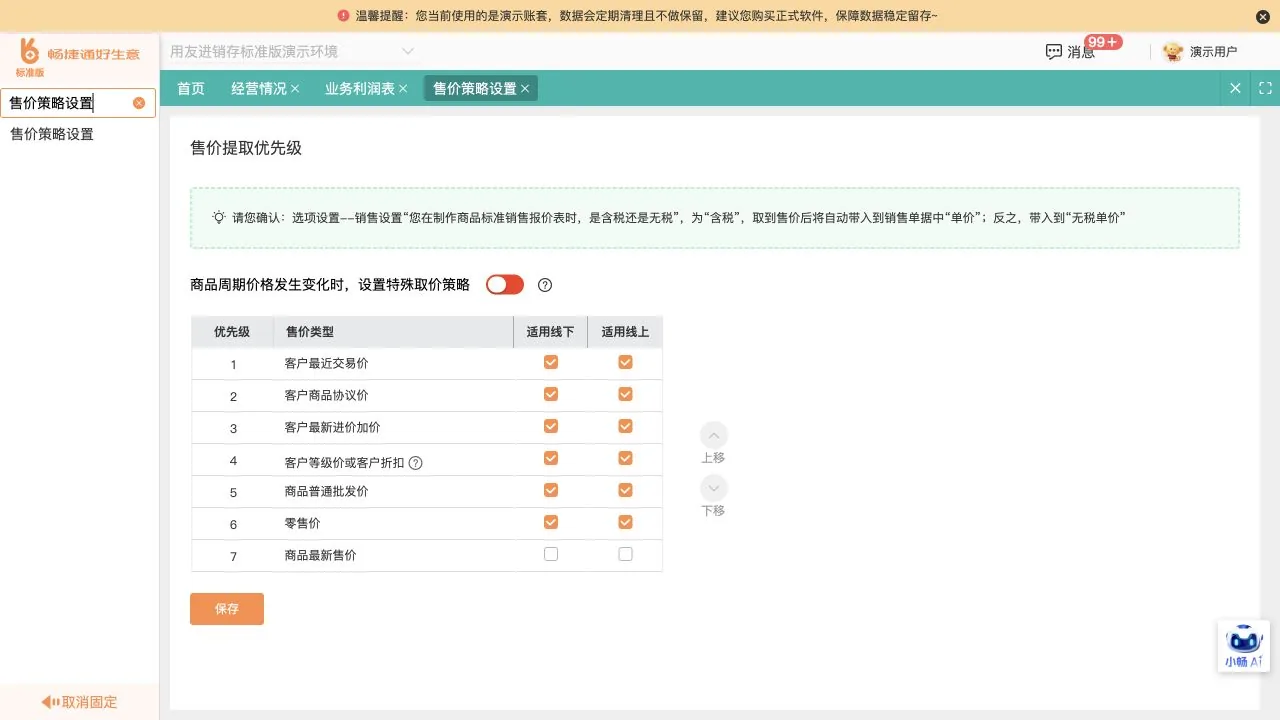Uncheck 适用线下 for 零售价
Viewport: 1280px width, 720px height.
tap(551, 522)
